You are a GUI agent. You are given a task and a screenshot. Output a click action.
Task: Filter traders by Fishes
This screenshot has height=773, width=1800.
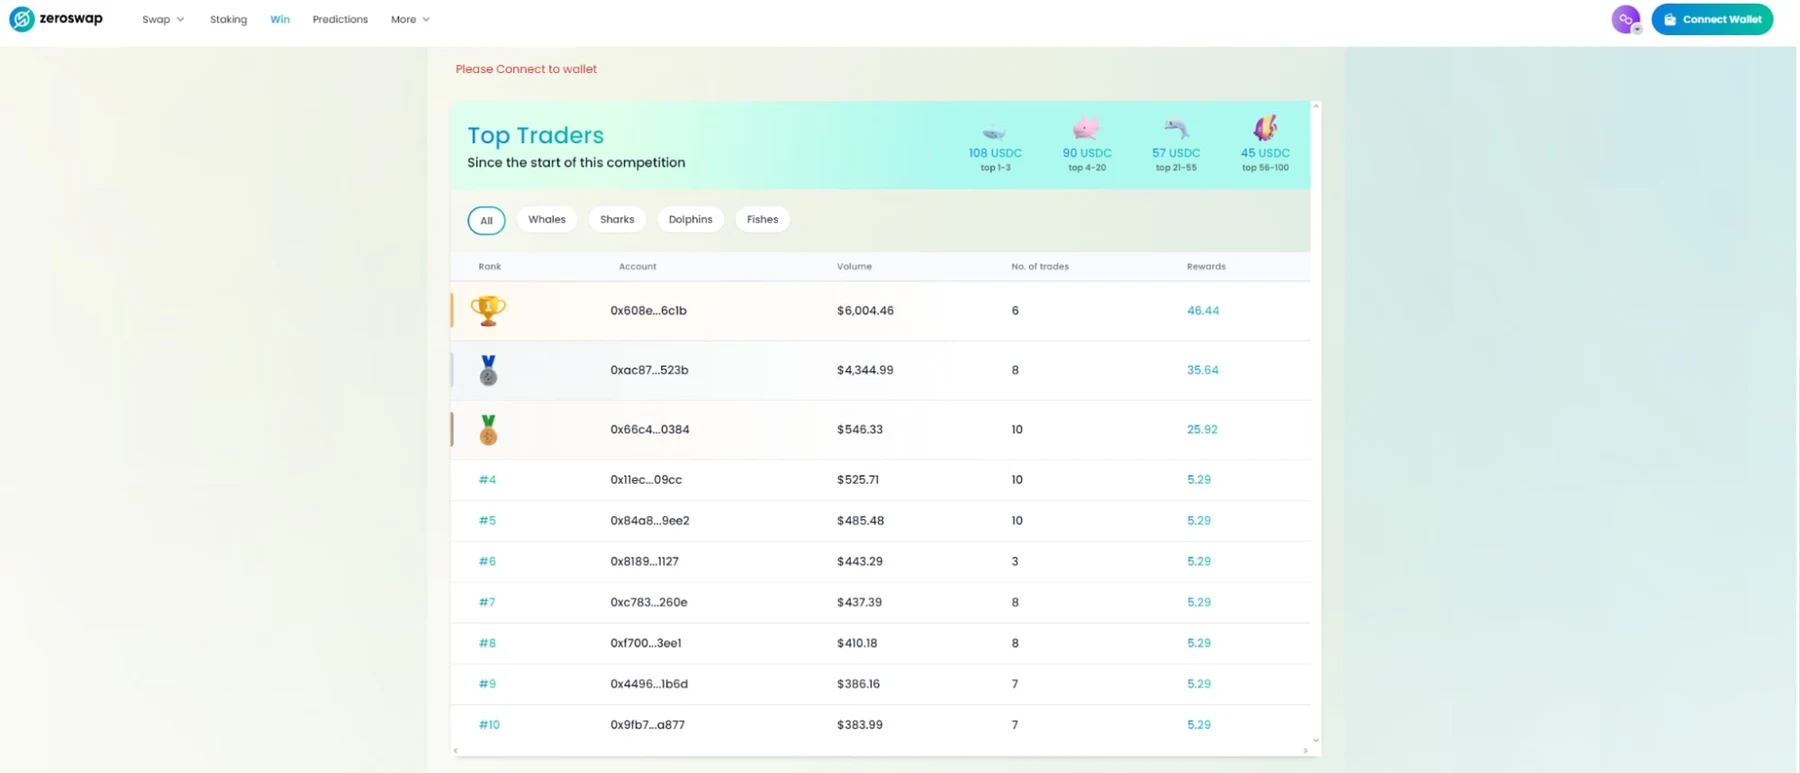[762, 219]
